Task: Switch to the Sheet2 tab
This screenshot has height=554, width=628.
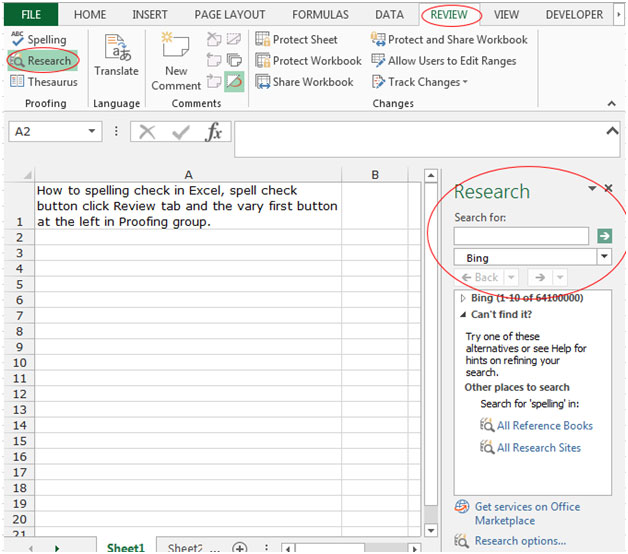Action: click(184, 547)
